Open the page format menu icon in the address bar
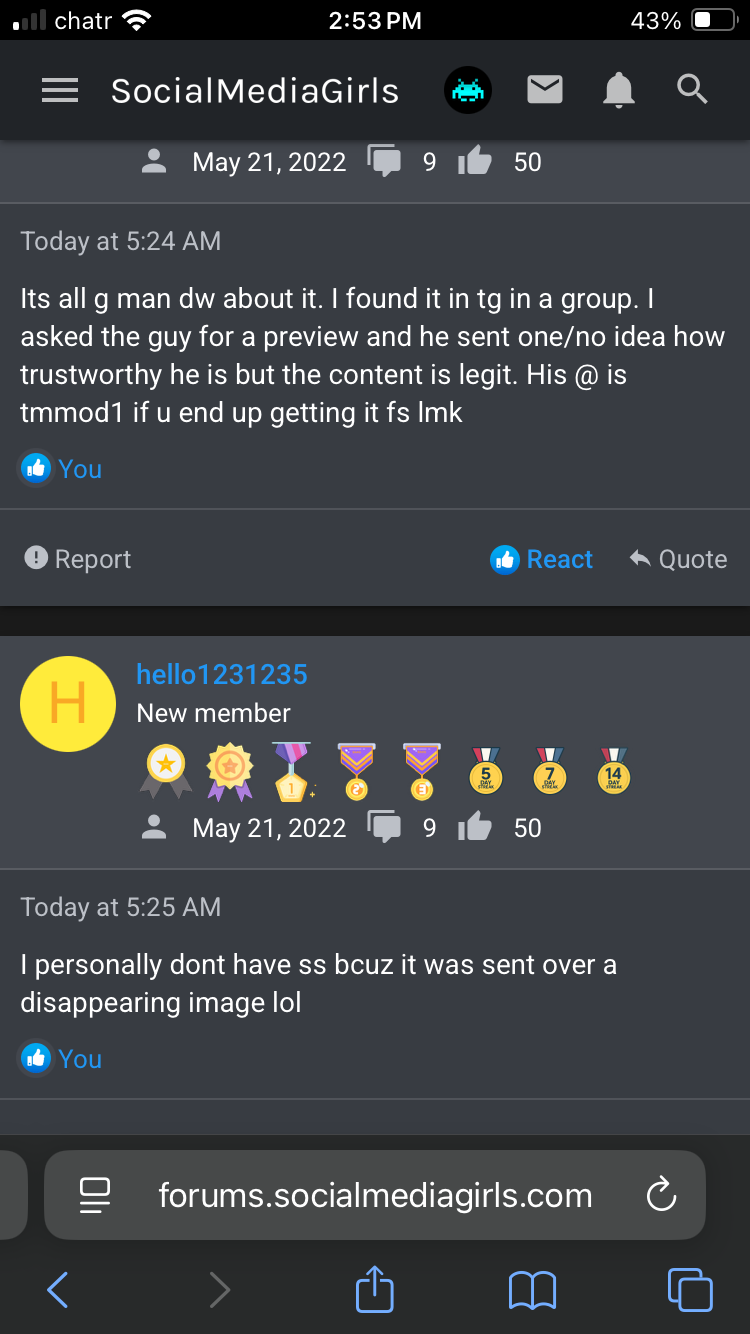This screenshot has height=1334, width=750. 95,1195
